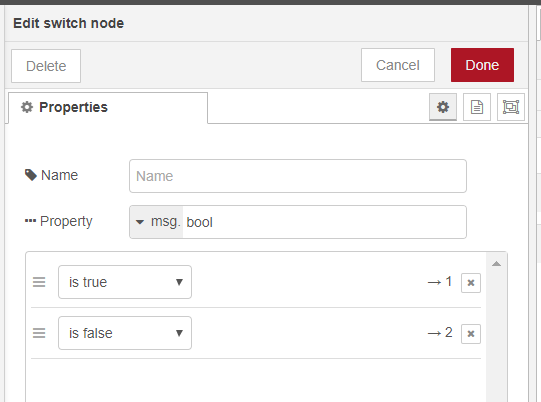Image resolution: width=541 pixels, height=402 pixels.
Task: Grab reorder handle of 'is true' rule
Action: pos(39,282)
